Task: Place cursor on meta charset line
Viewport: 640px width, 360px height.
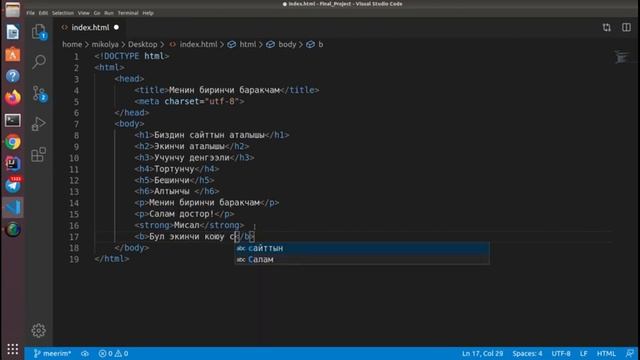Action: [189, 101]
